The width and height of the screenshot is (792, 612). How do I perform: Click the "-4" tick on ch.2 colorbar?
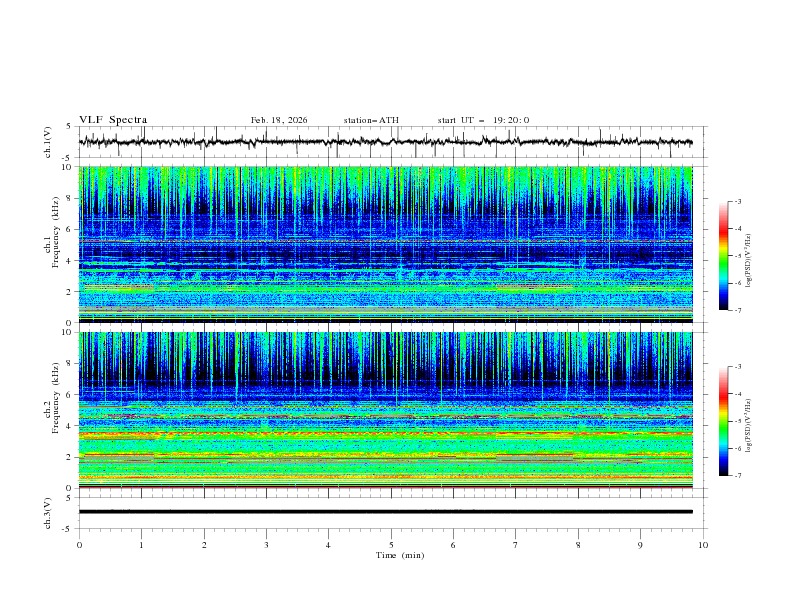(738, 394)
